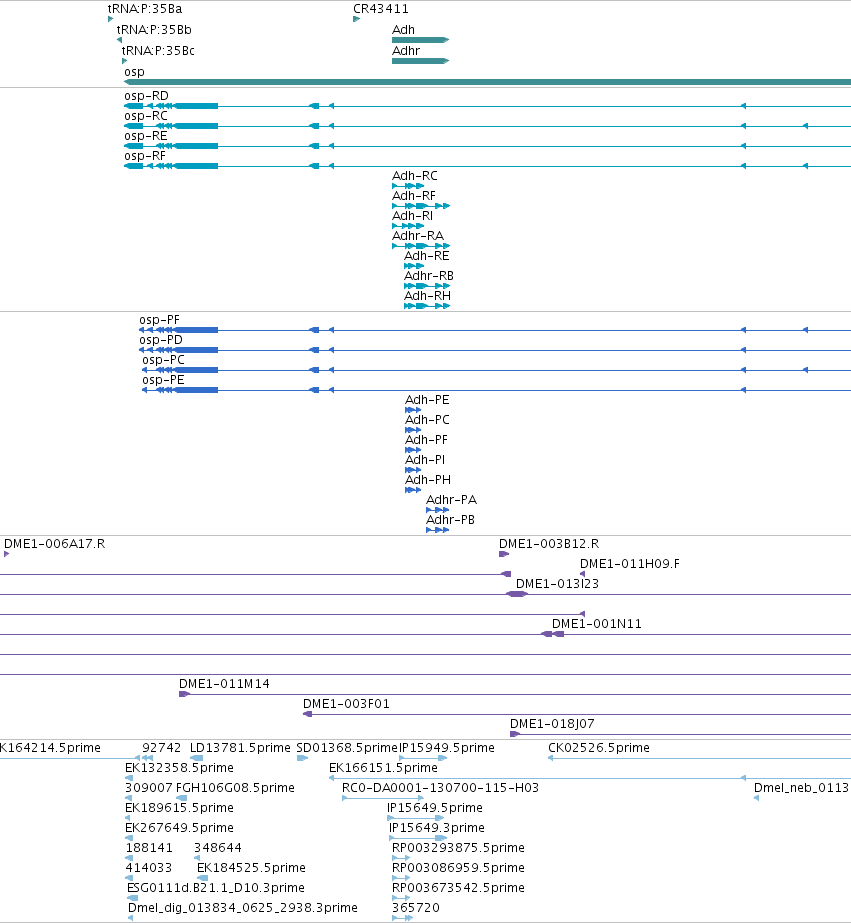851x923 pixels.
Task: Select the DME1-018J07 clone
Action: pyautogui.click(x=680, y=735)
